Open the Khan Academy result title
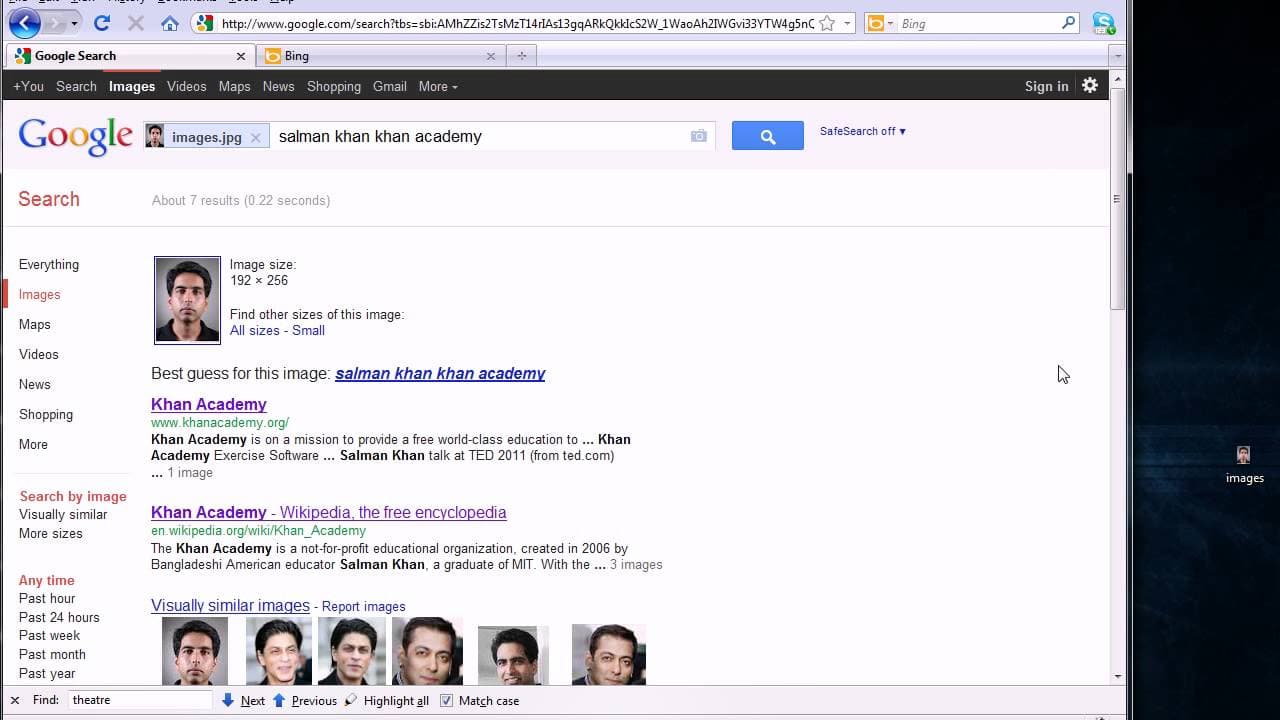1280x720 pixels. pyautogui.click(x=209, y=404)
